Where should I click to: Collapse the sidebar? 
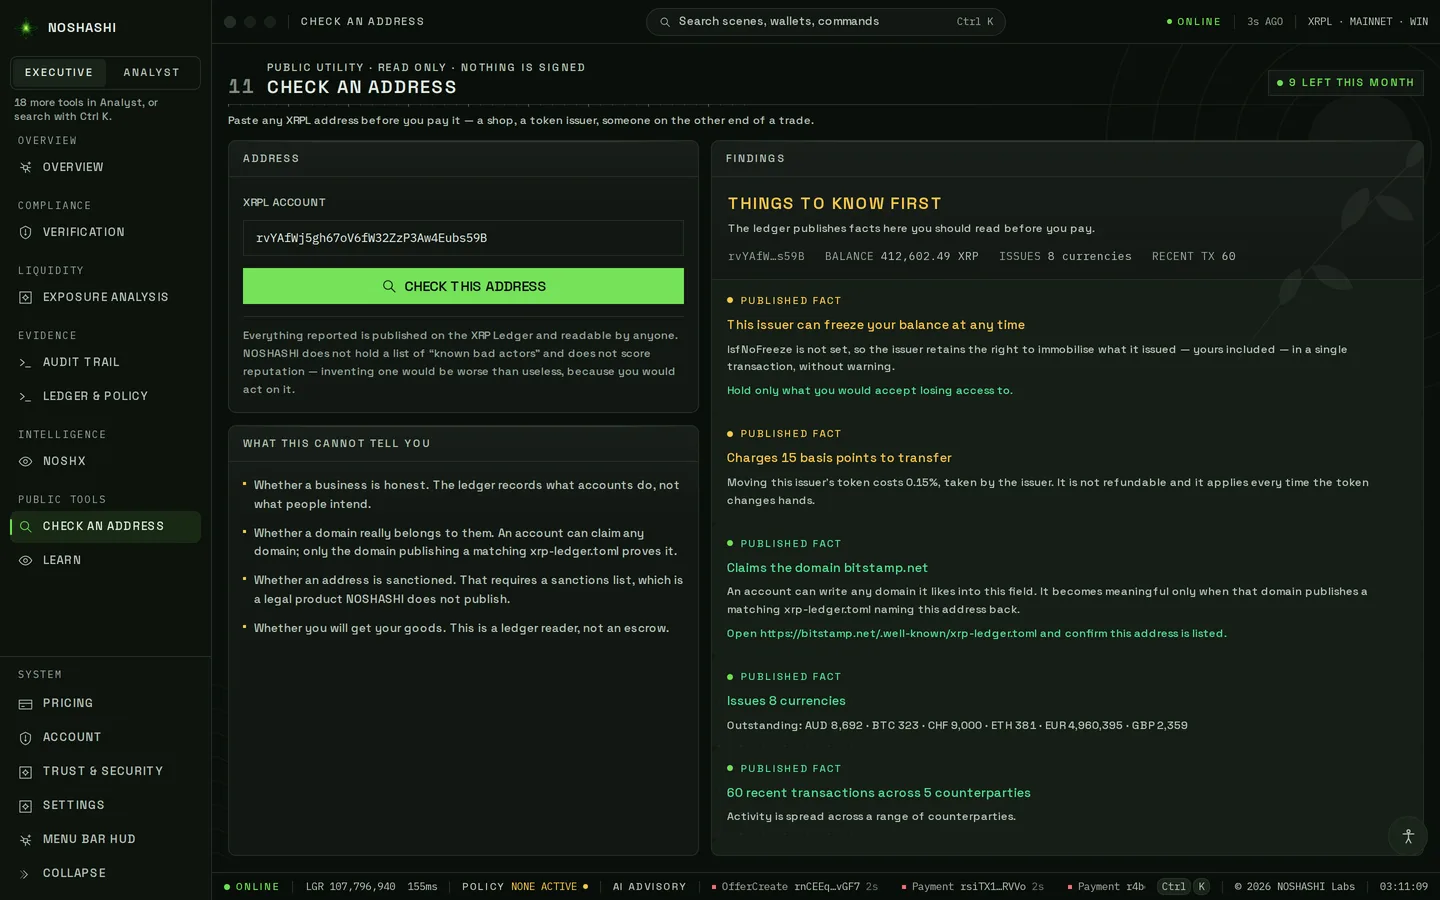105,873
